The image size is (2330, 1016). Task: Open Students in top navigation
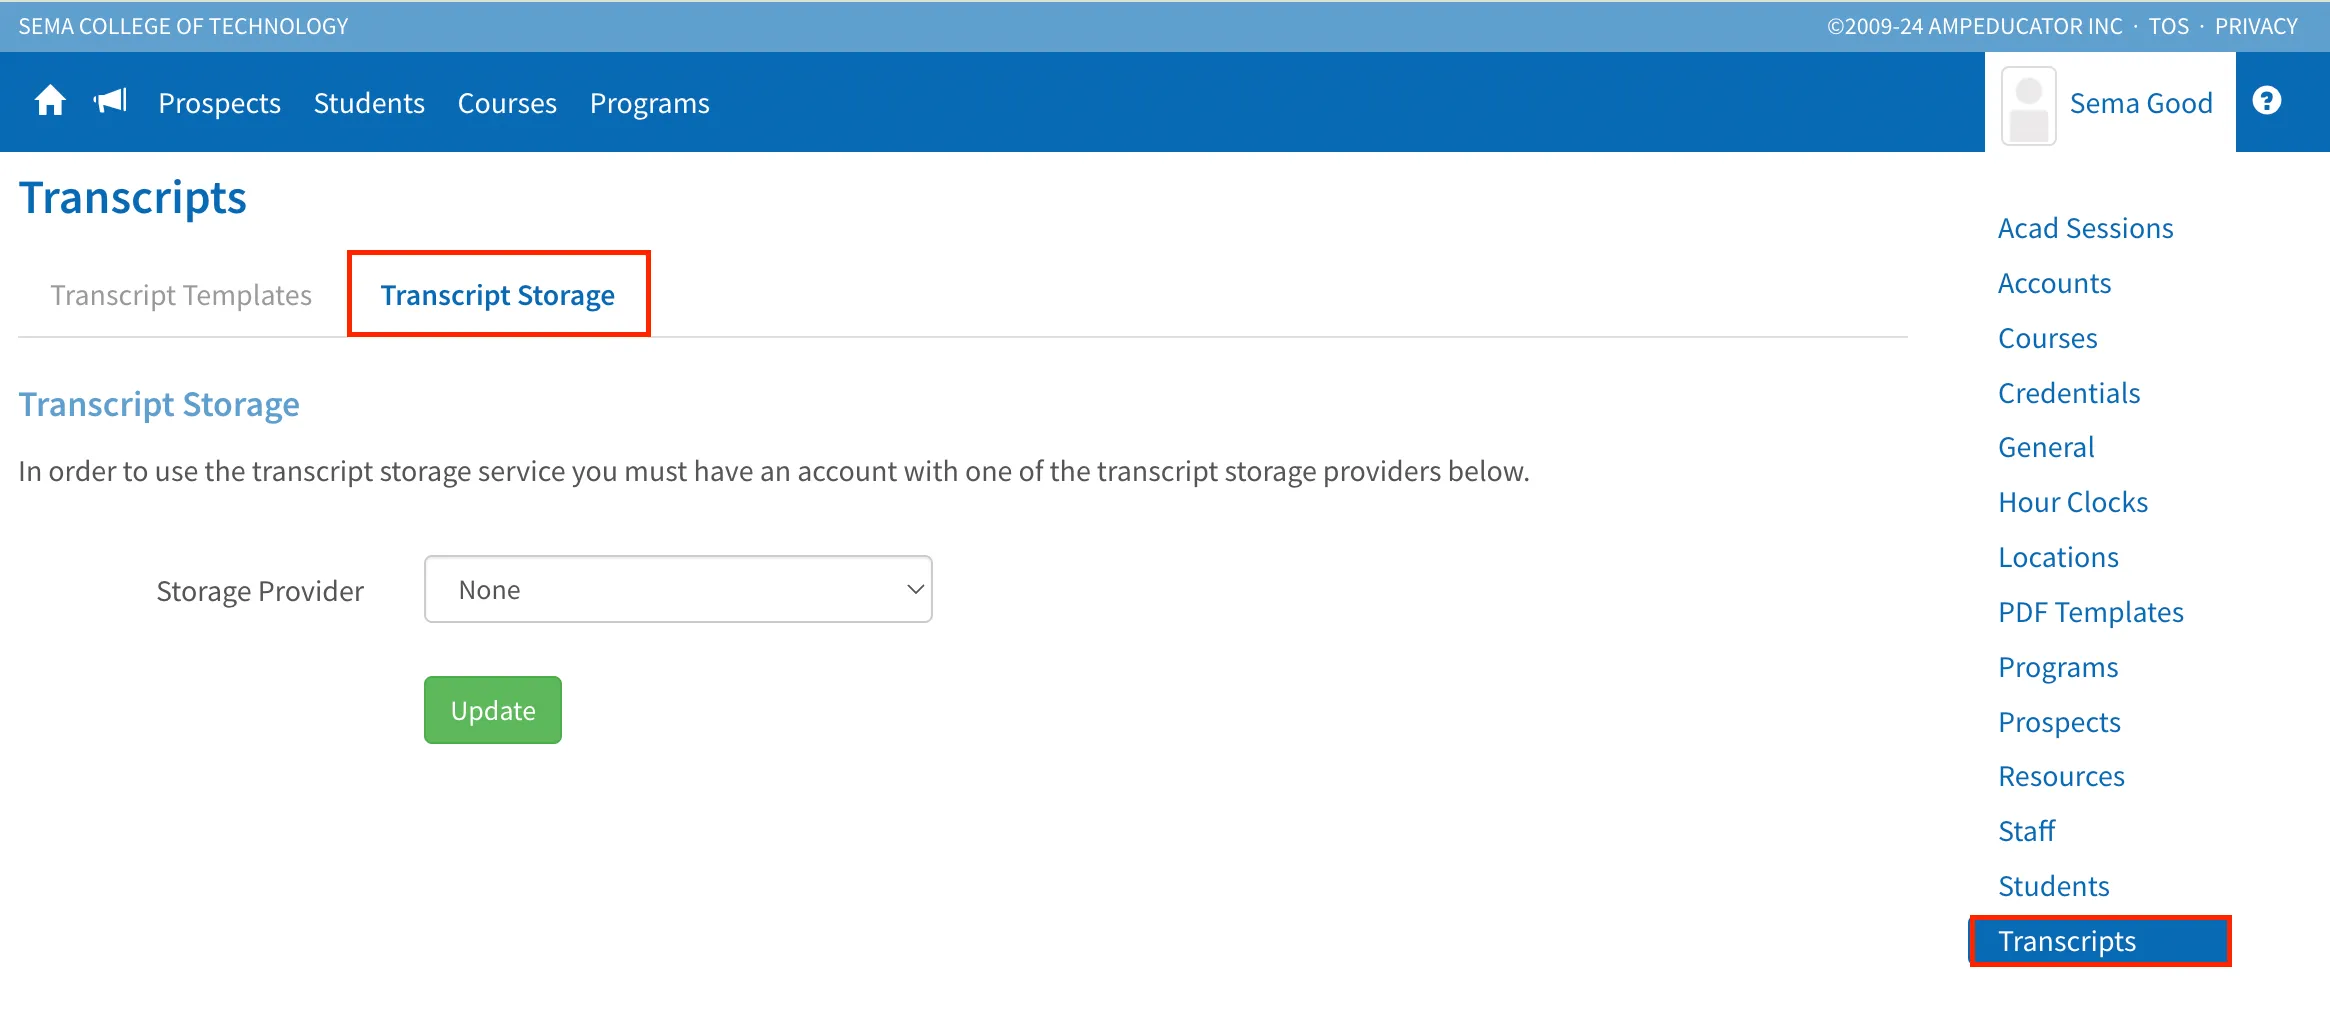(369, 103)
